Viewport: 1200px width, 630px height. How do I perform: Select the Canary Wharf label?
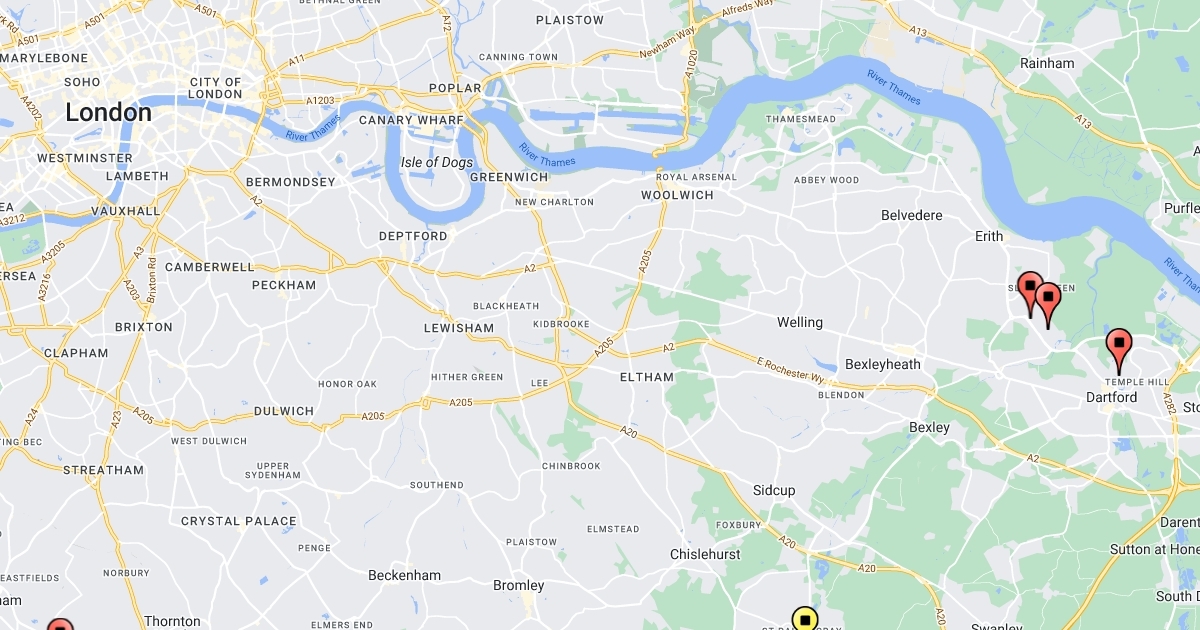[x=411, y=120]
